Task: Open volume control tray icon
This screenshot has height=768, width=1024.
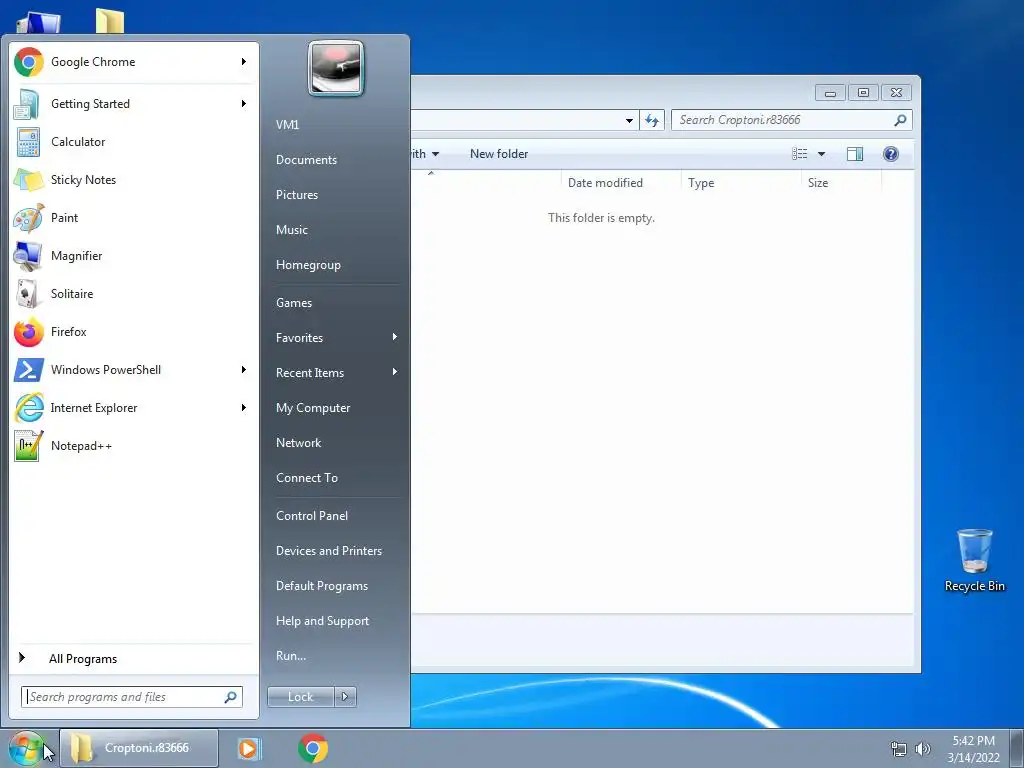Action: (x=922, y=749)
